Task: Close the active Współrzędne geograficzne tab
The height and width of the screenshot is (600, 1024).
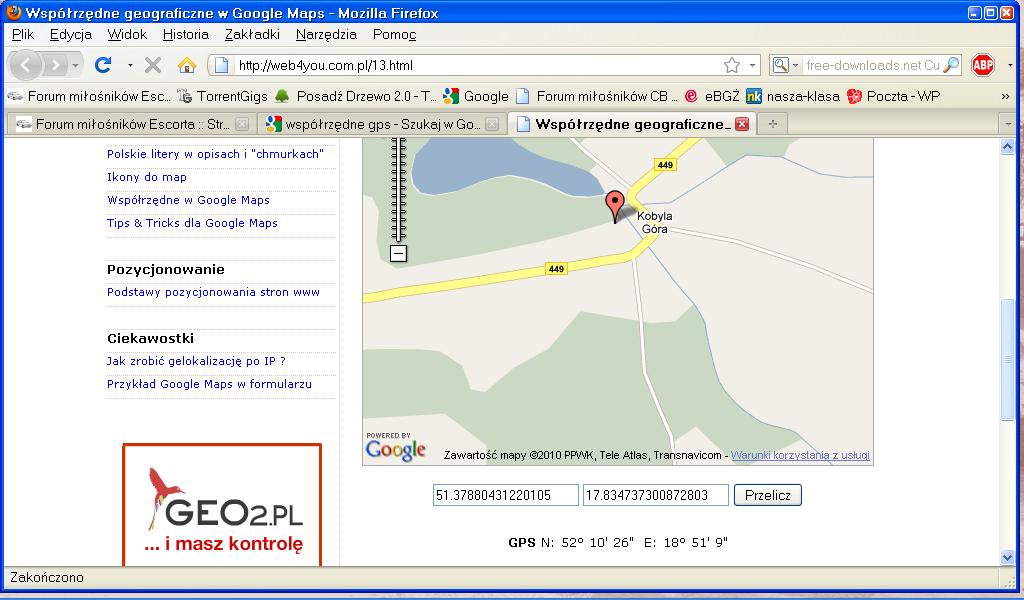Action: tap(741, 124)
